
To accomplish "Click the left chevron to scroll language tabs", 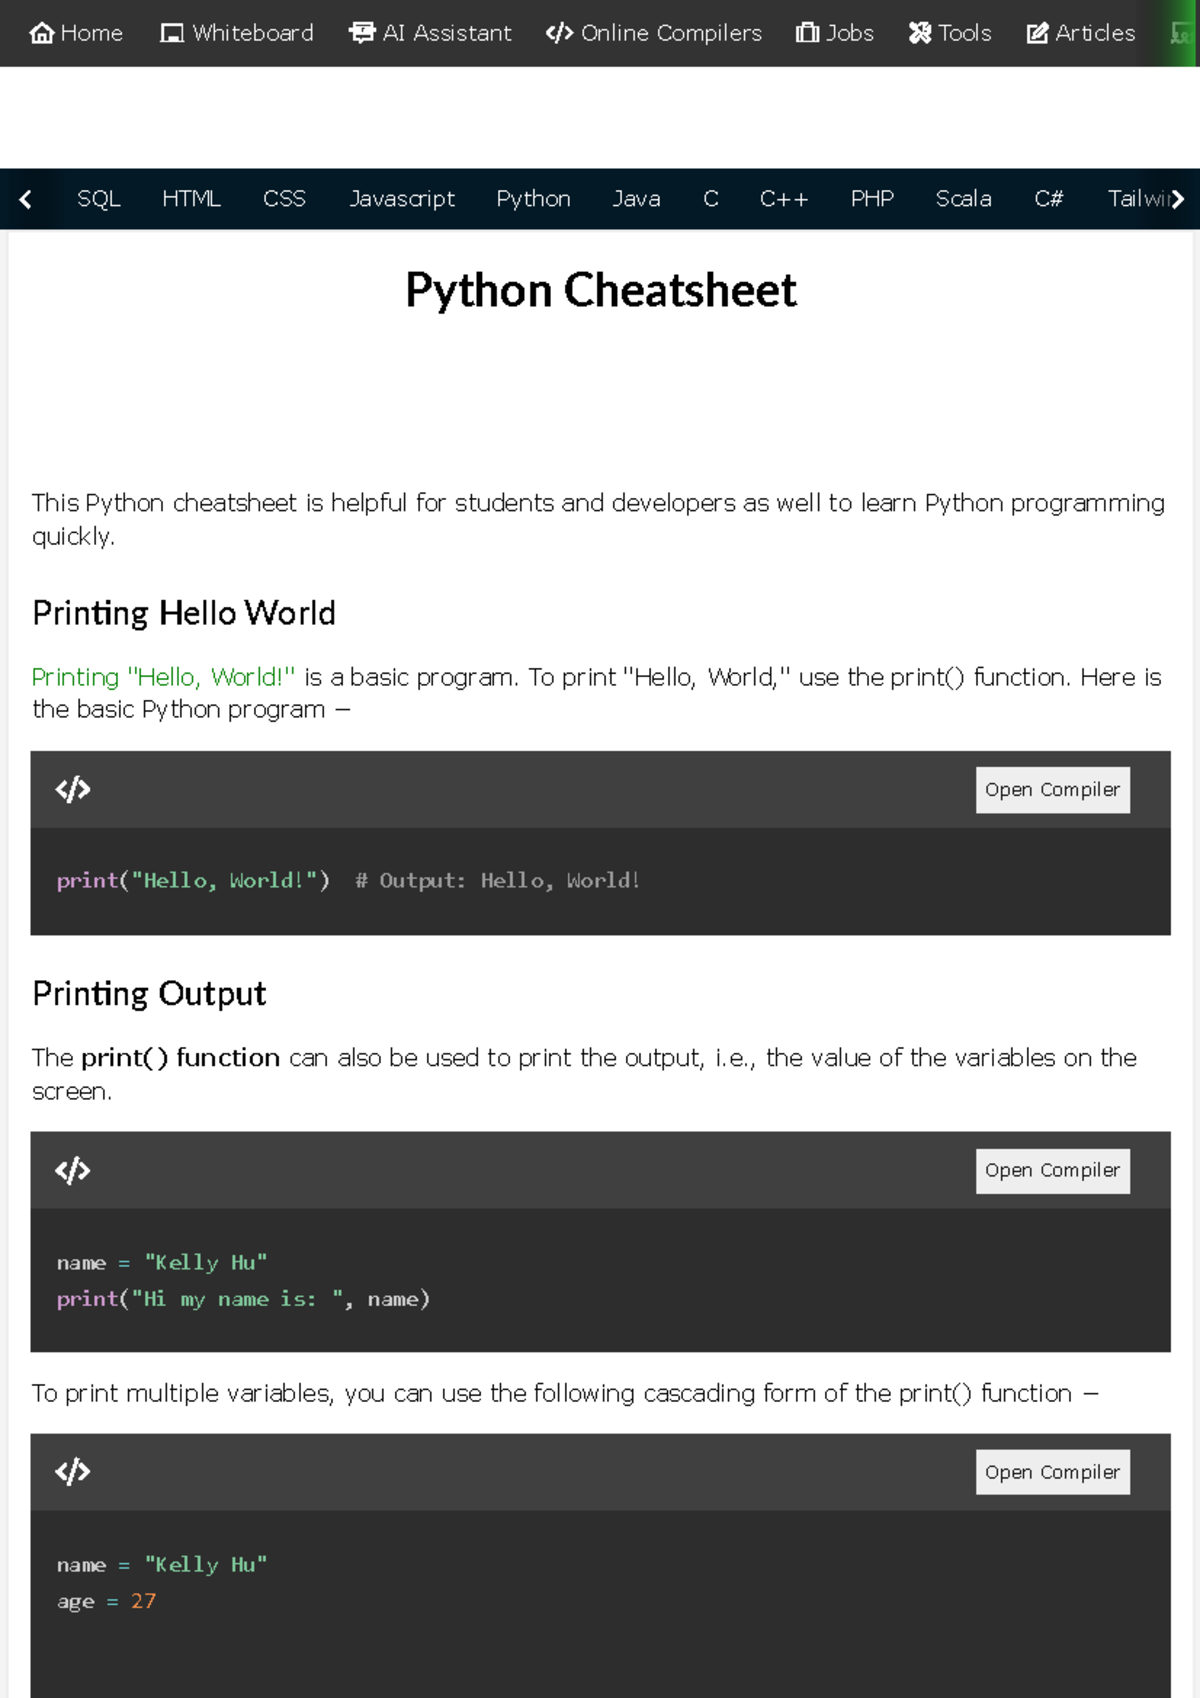I will pyautogui.click(x=25, y=199).
